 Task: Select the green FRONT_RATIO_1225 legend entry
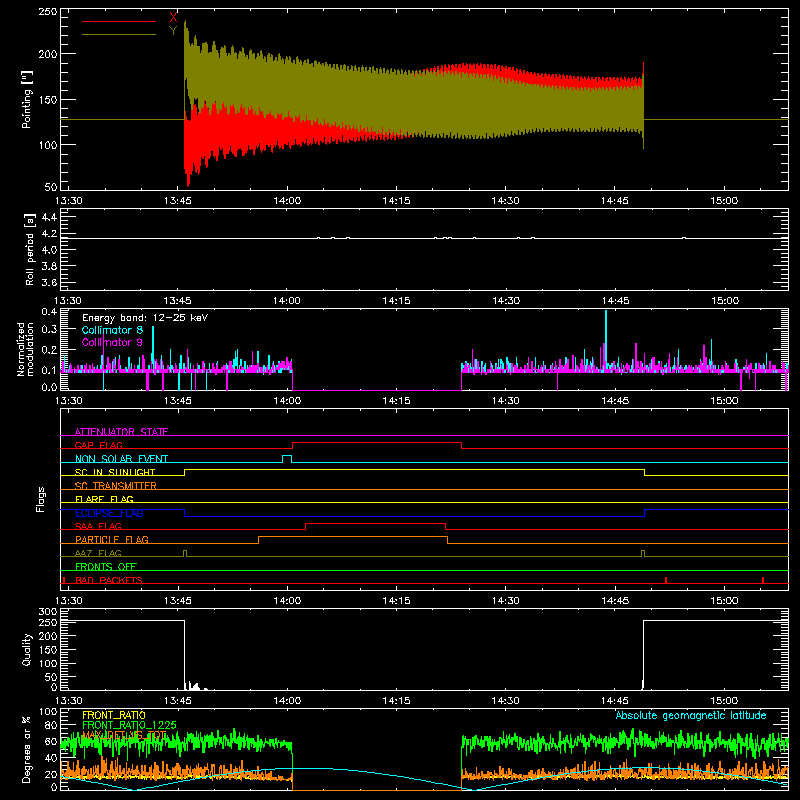point(130,725)
